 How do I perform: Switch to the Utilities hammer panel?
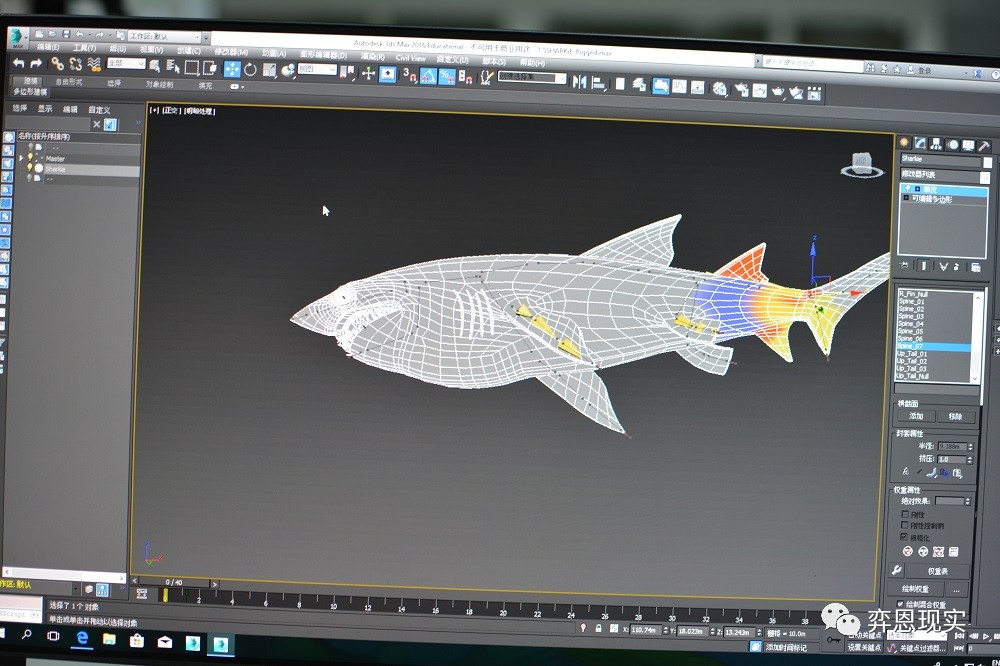coord(985,145)
